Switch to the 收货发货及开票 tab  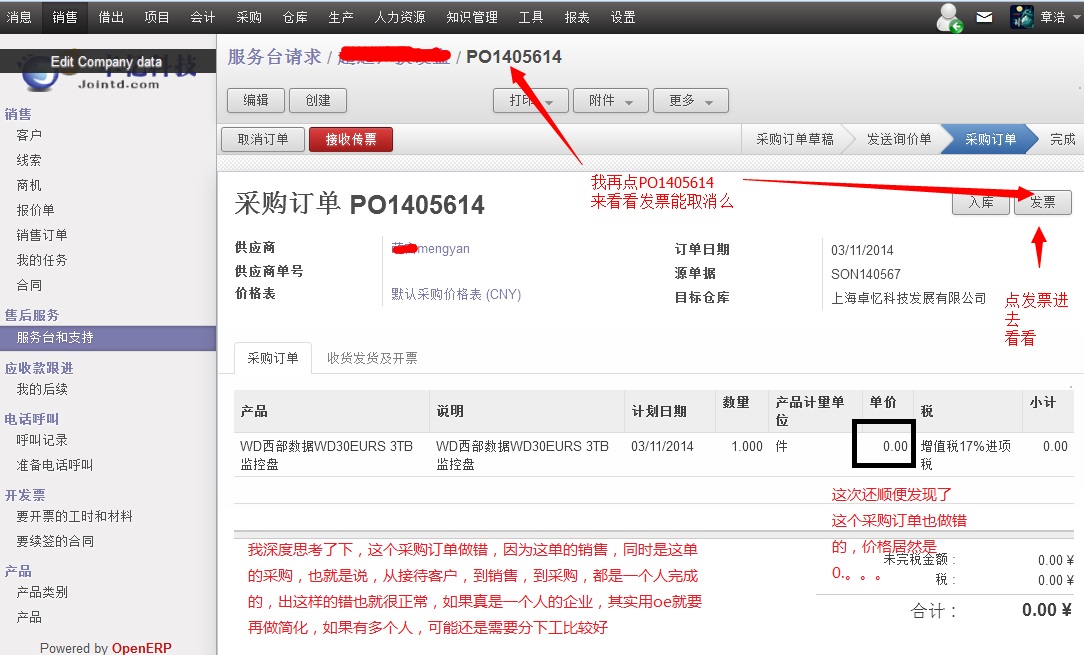coord(372,358)
